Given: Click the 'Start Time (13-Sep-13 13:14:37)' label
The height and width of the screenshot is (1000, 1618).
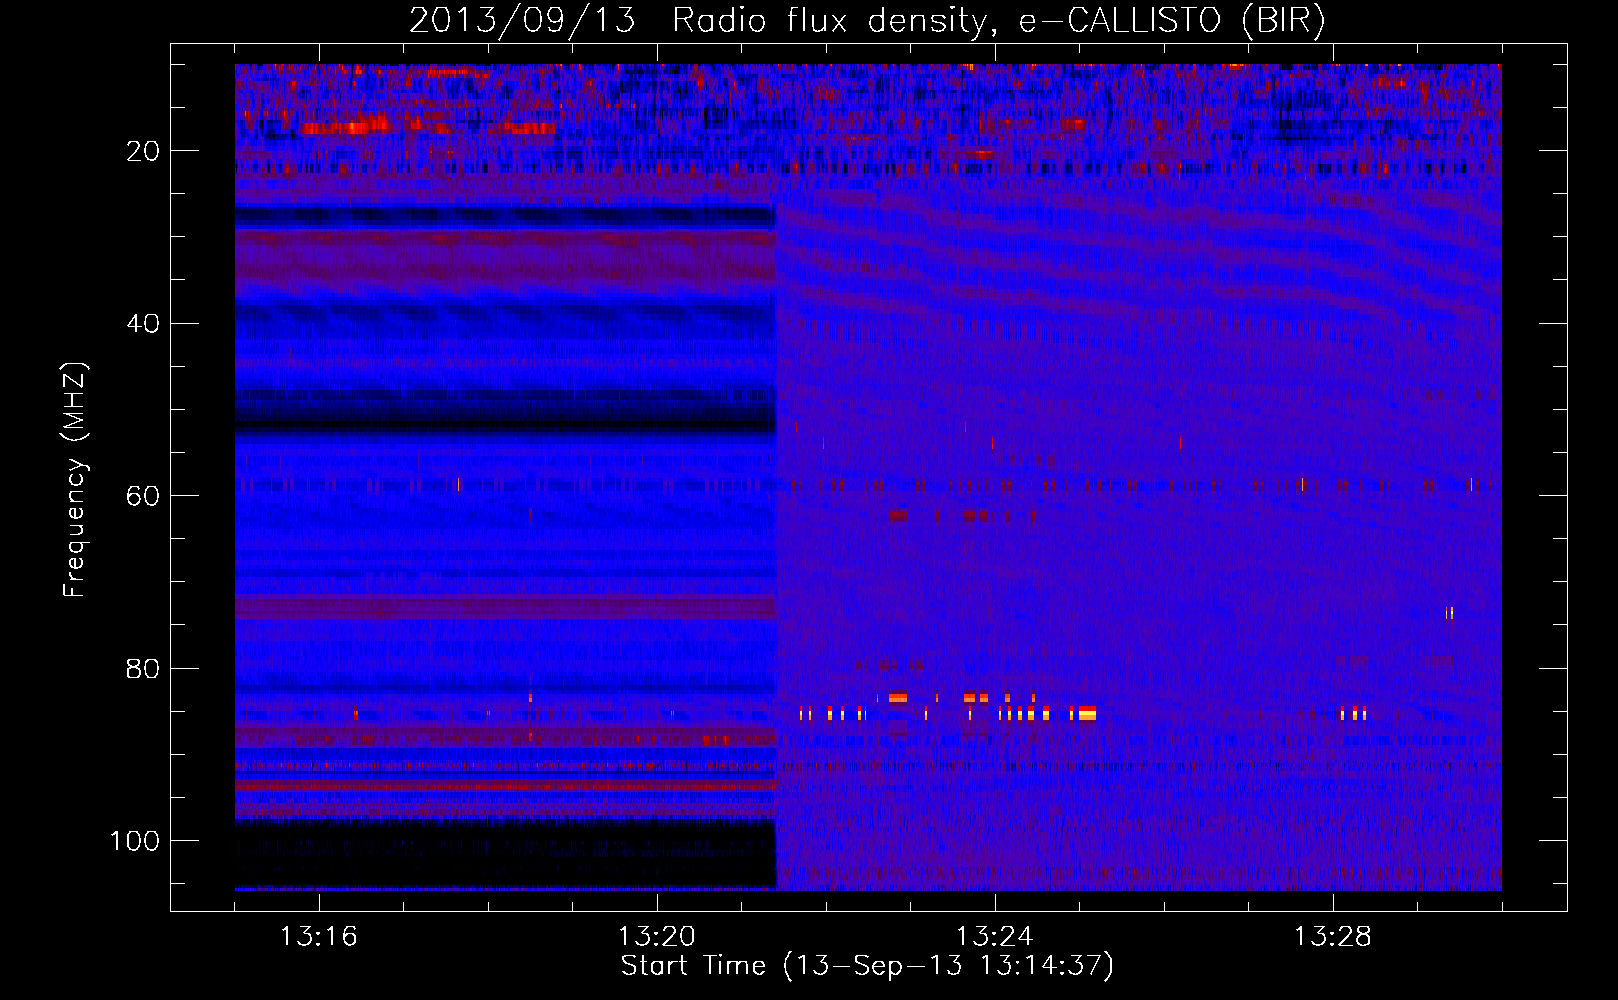Looking at the screenshot, I should pyautogui.click(x=867, y=966).
